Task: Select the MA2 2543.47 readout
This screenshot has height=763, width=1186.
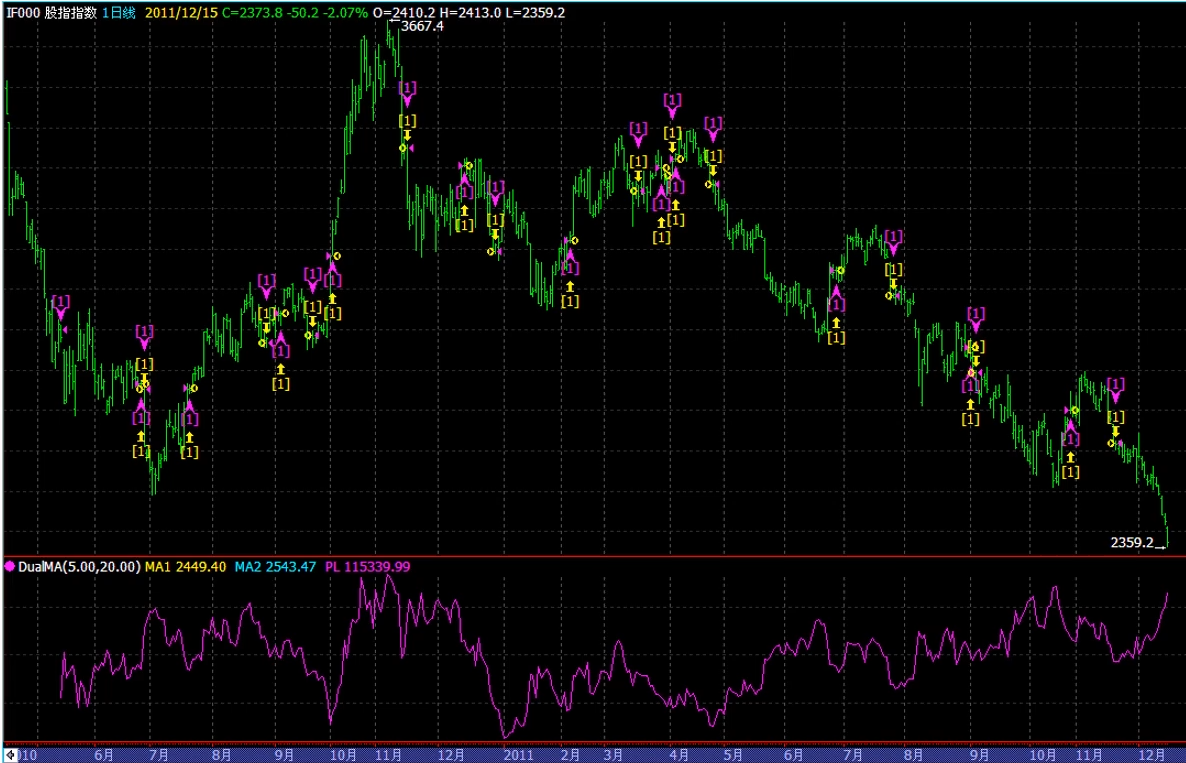Action: point(275,566)
